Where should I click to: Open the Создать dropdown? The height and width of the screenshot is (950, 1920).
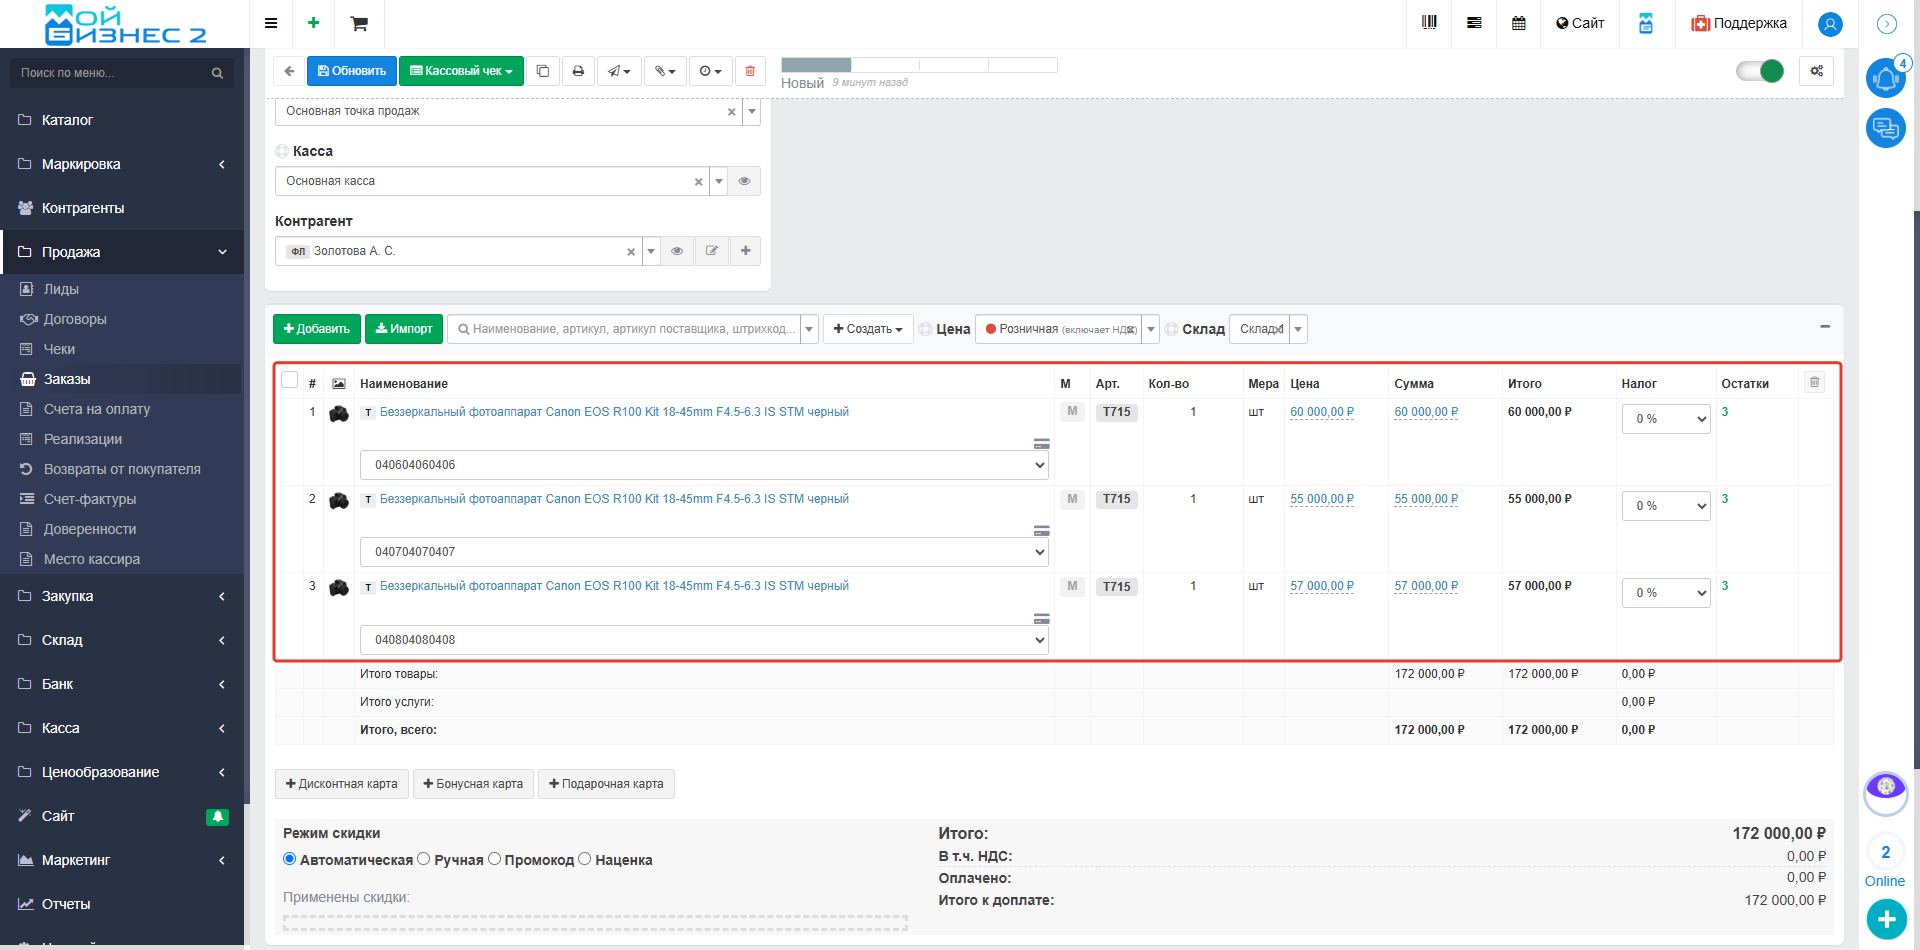868,329
